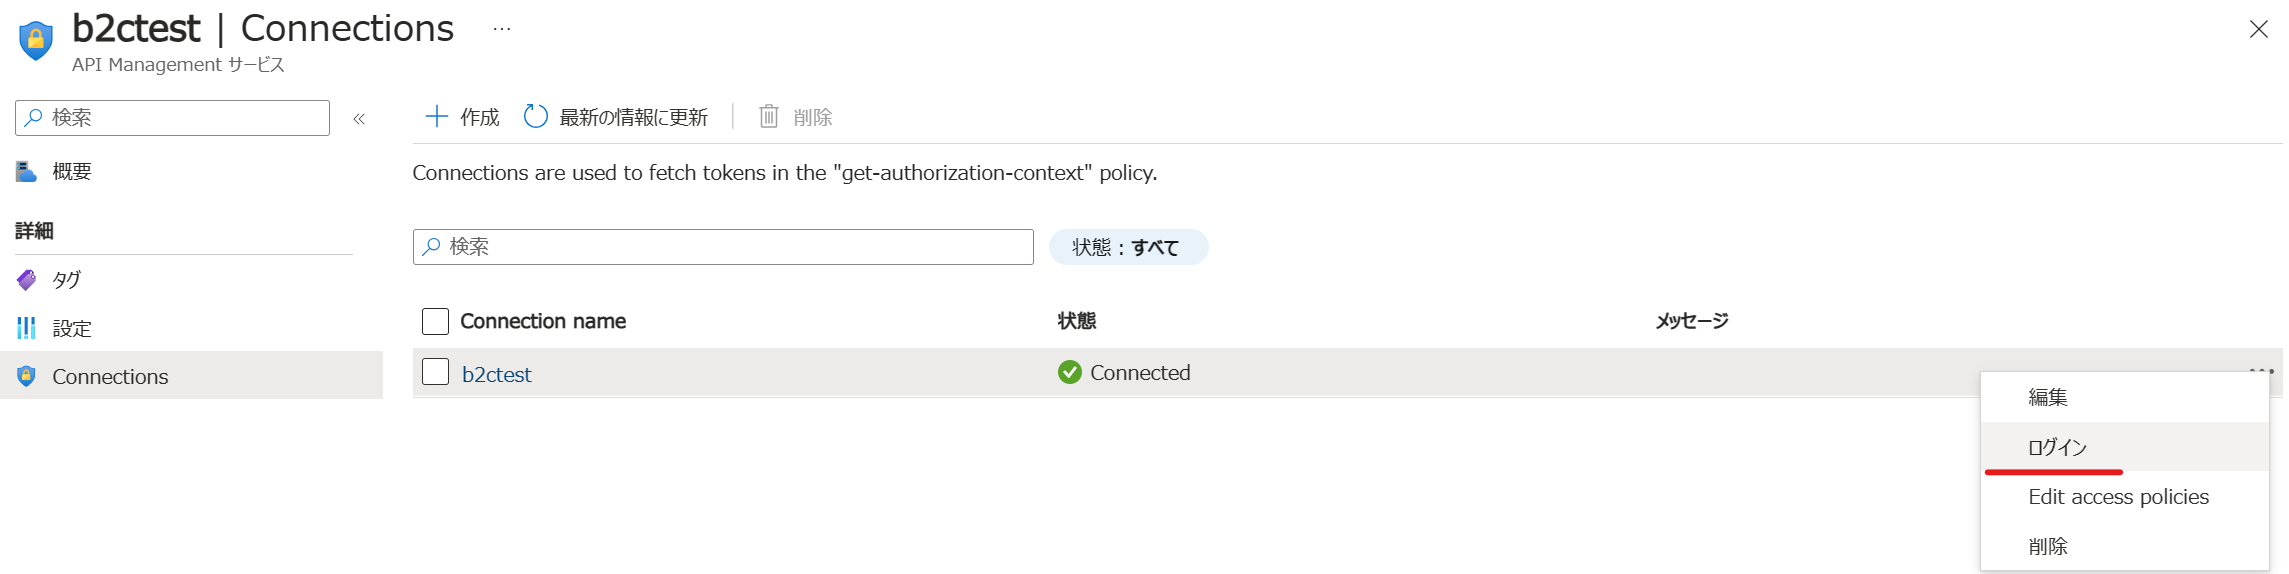Open 設定 via its sliders icon
Viewport: 2289px width, 574px height.
coord(27,328)
